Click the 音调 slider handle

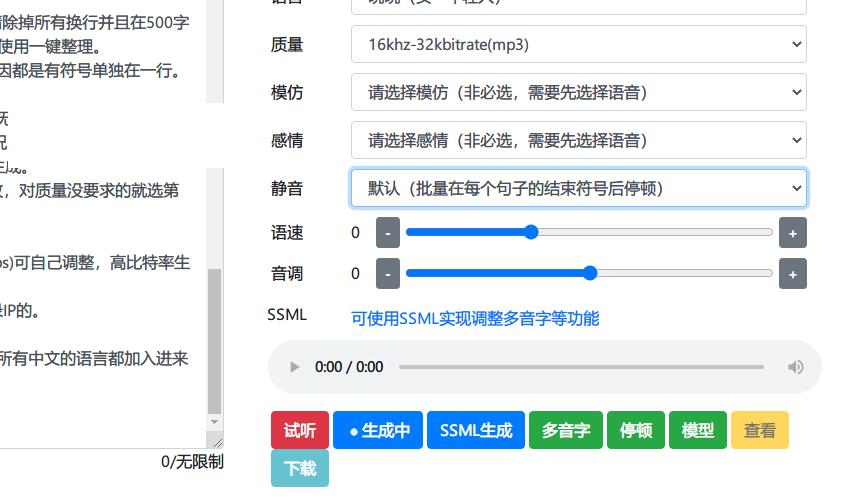coord(589,273)
